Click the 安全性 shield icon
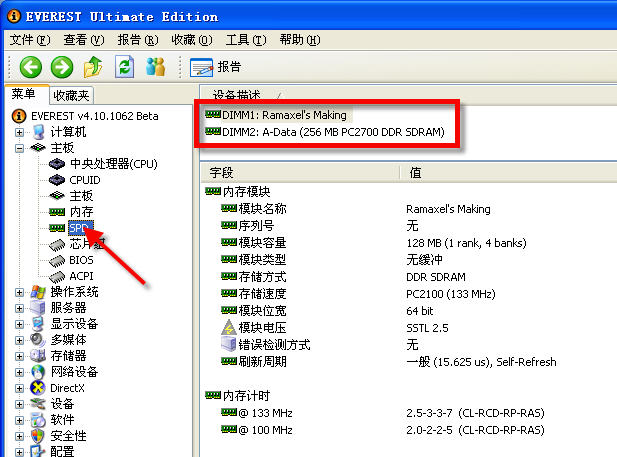This screenshot has height=457, width=617. click(x=38, y=436)
